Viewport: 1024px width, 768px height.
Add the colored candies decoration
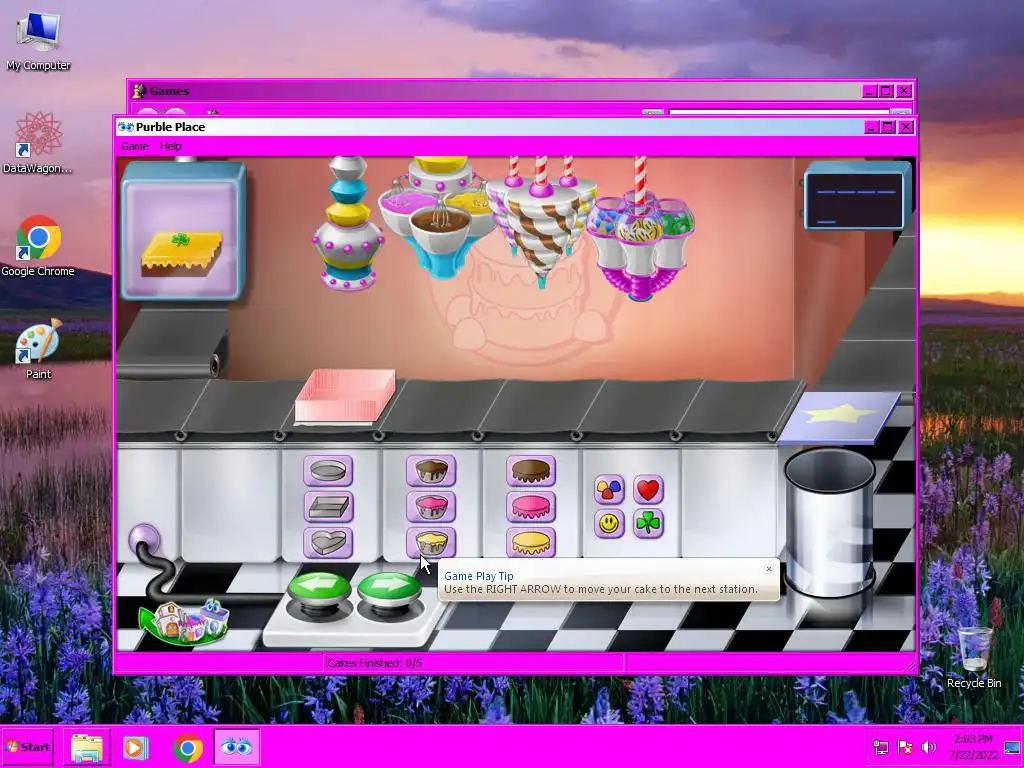point(609,489)
